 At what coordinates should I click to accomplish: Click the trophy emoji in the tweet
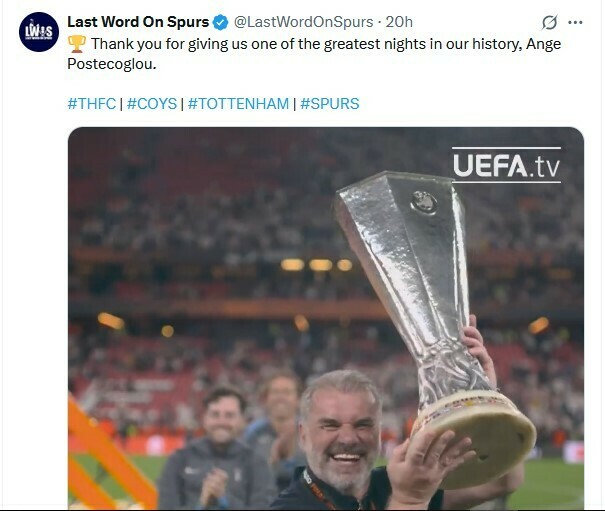76,44
